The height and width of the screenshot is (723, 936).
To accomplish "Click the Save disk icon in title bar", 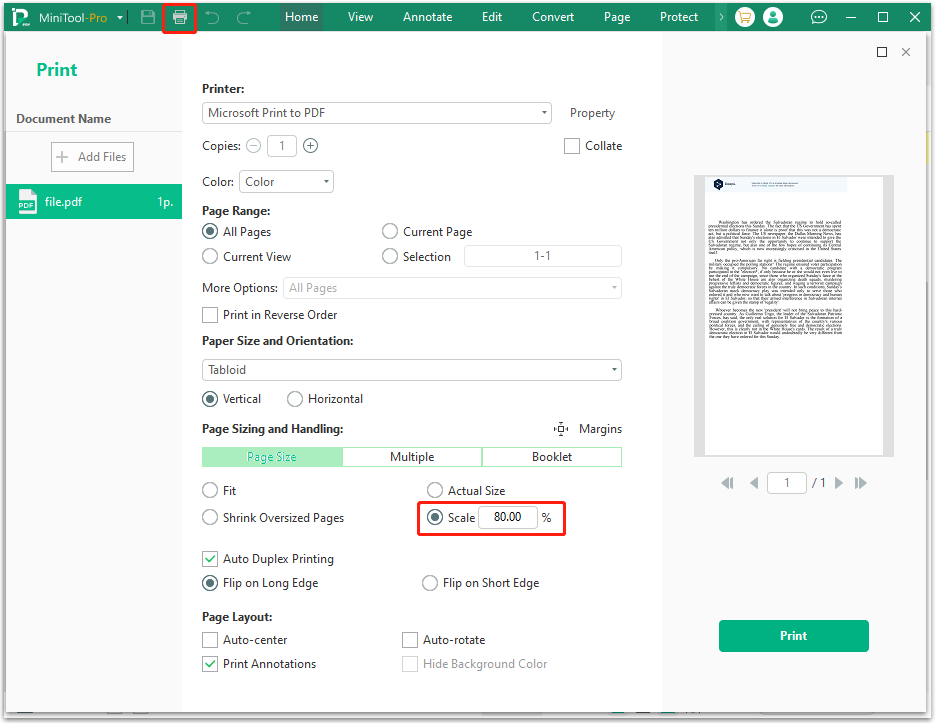I will 148,17.
